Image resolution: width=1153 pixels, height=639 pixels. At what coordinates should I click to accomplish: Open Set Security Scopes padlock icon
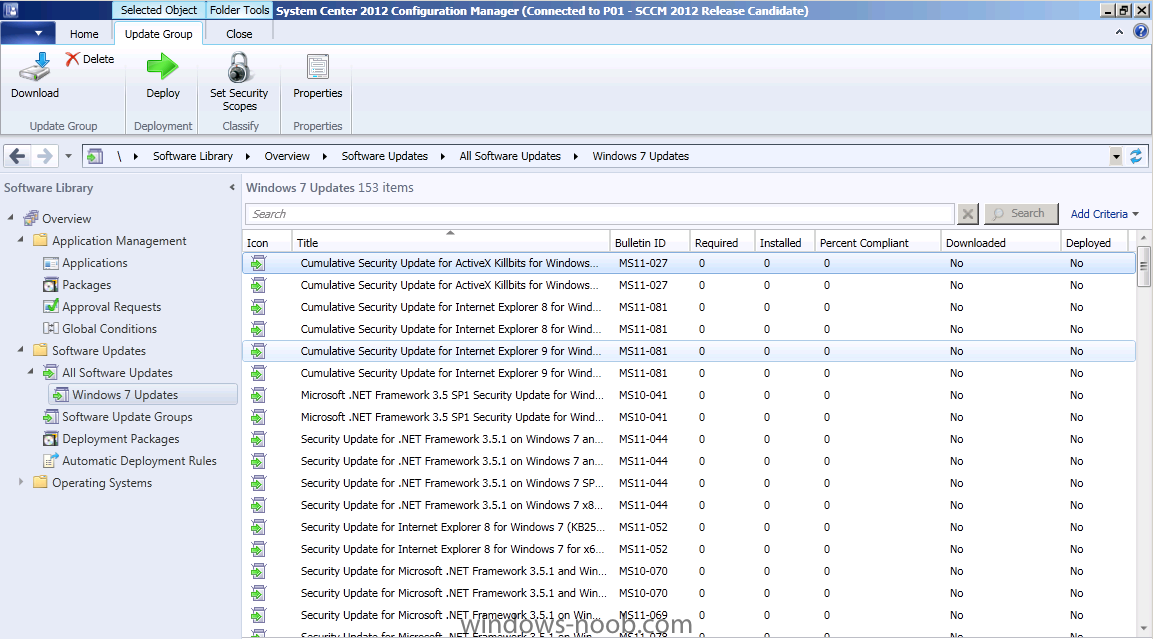tap(238, 67)
